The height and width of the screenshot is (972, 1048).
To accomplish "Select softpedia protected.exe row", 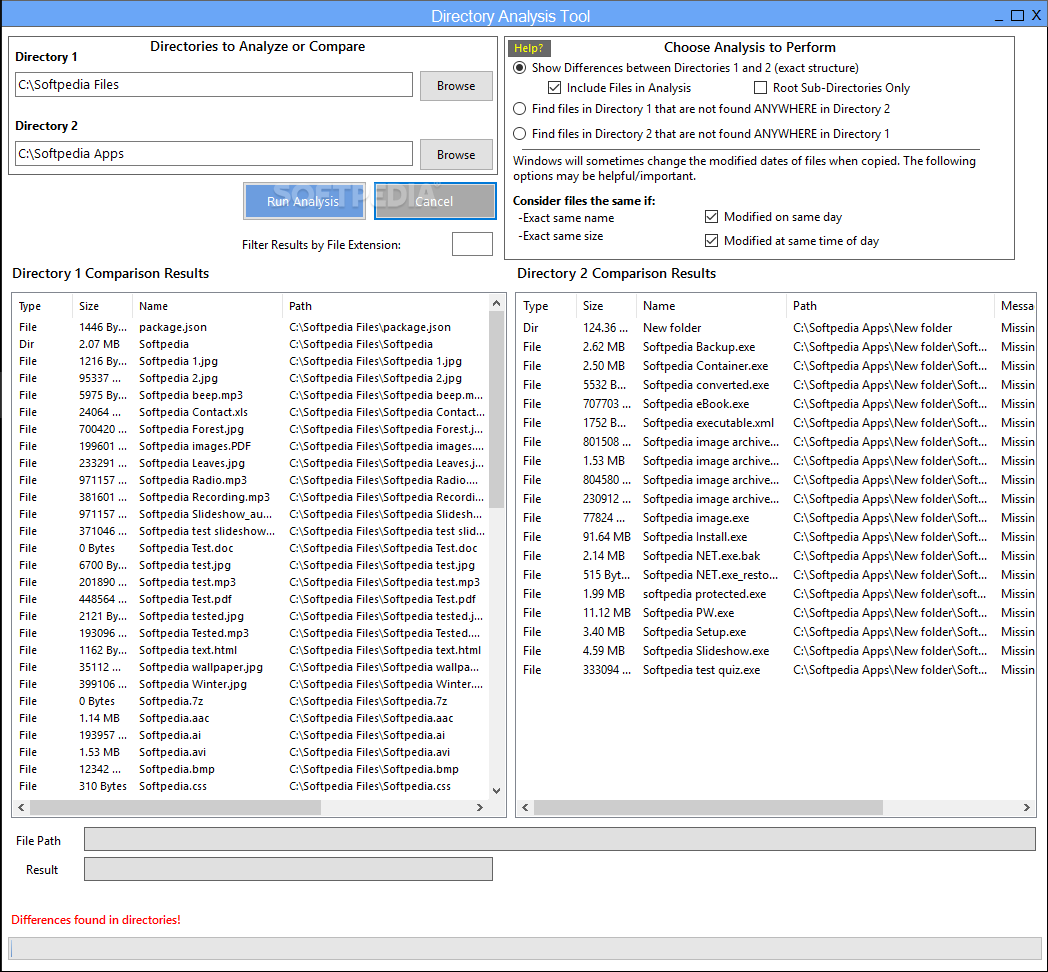I will [x=777, y=594].
